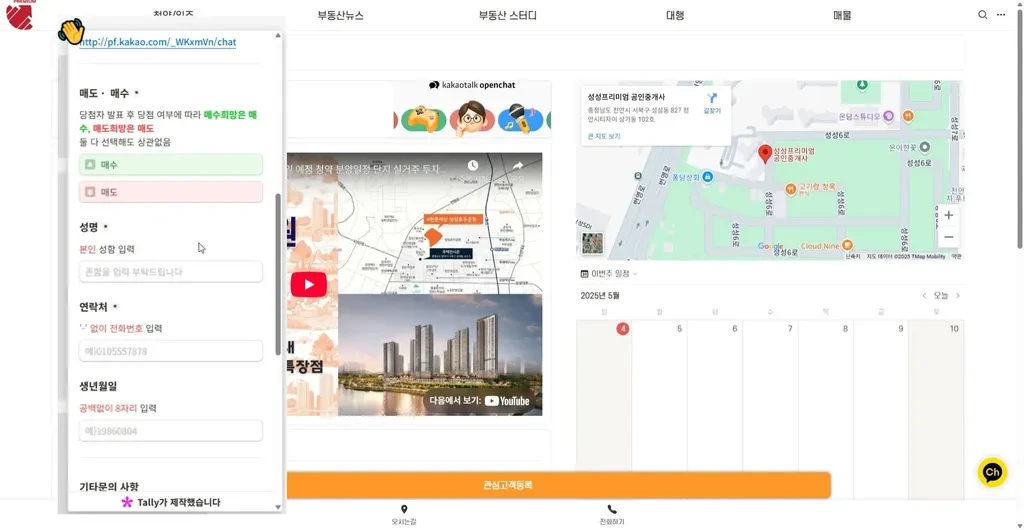This screenshot has width=1024, height=530.
Task: Open the 대행 menu
Action: (x=675, y=15)
